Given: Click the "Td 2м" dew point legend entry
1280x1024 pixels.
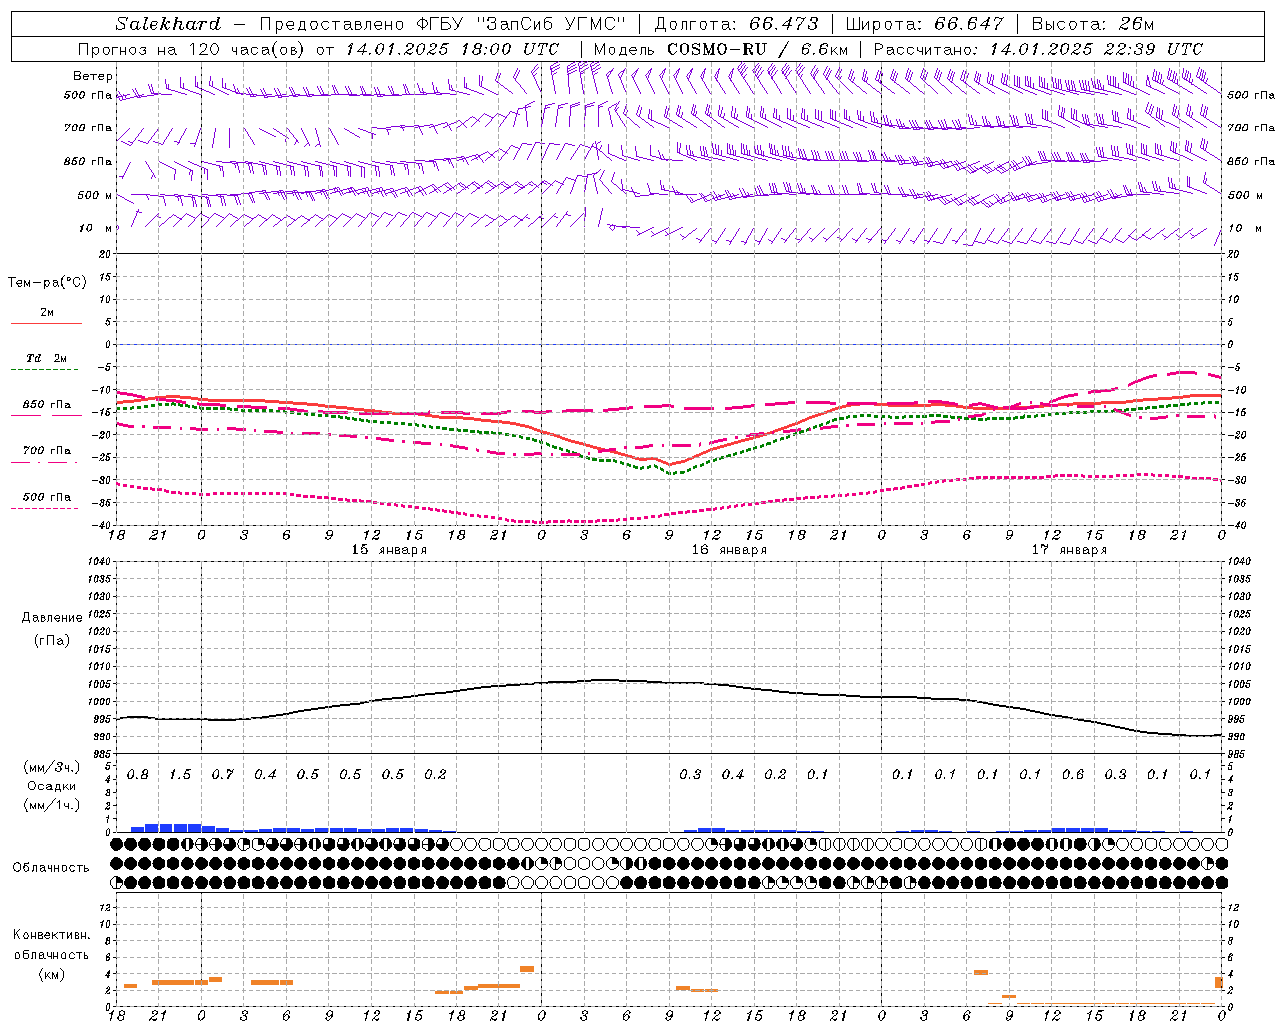Looking at the screenshot, I should click(x=47, y=358).
